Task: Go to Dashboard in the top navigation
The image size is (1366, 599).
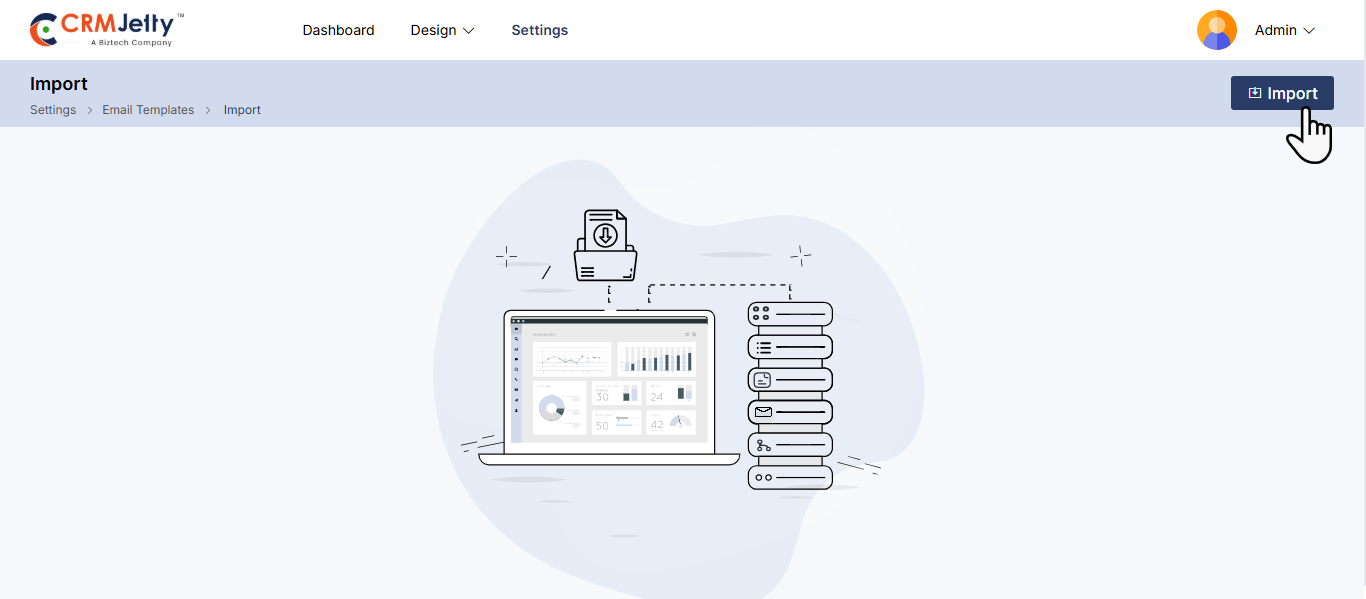Action: 338,30
